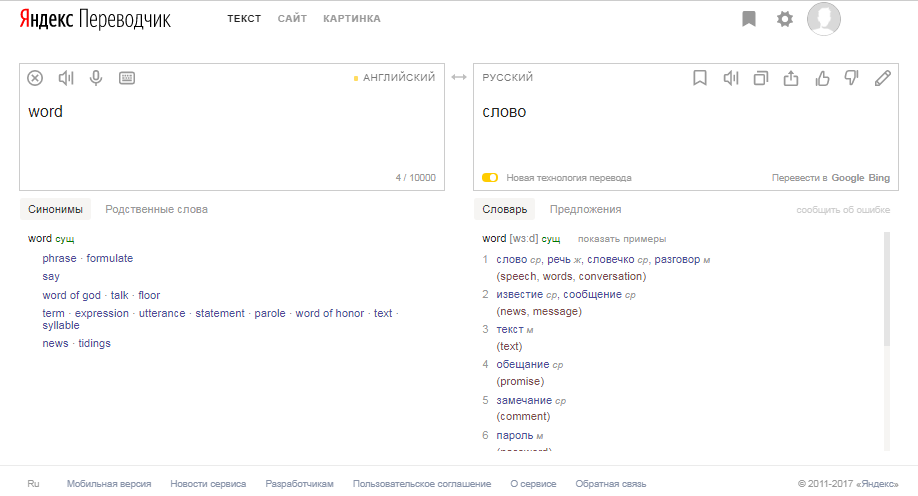Open the Пользовательское соглашение link
918x496 pixels.
pyautogui.click(x=422, y=484)
